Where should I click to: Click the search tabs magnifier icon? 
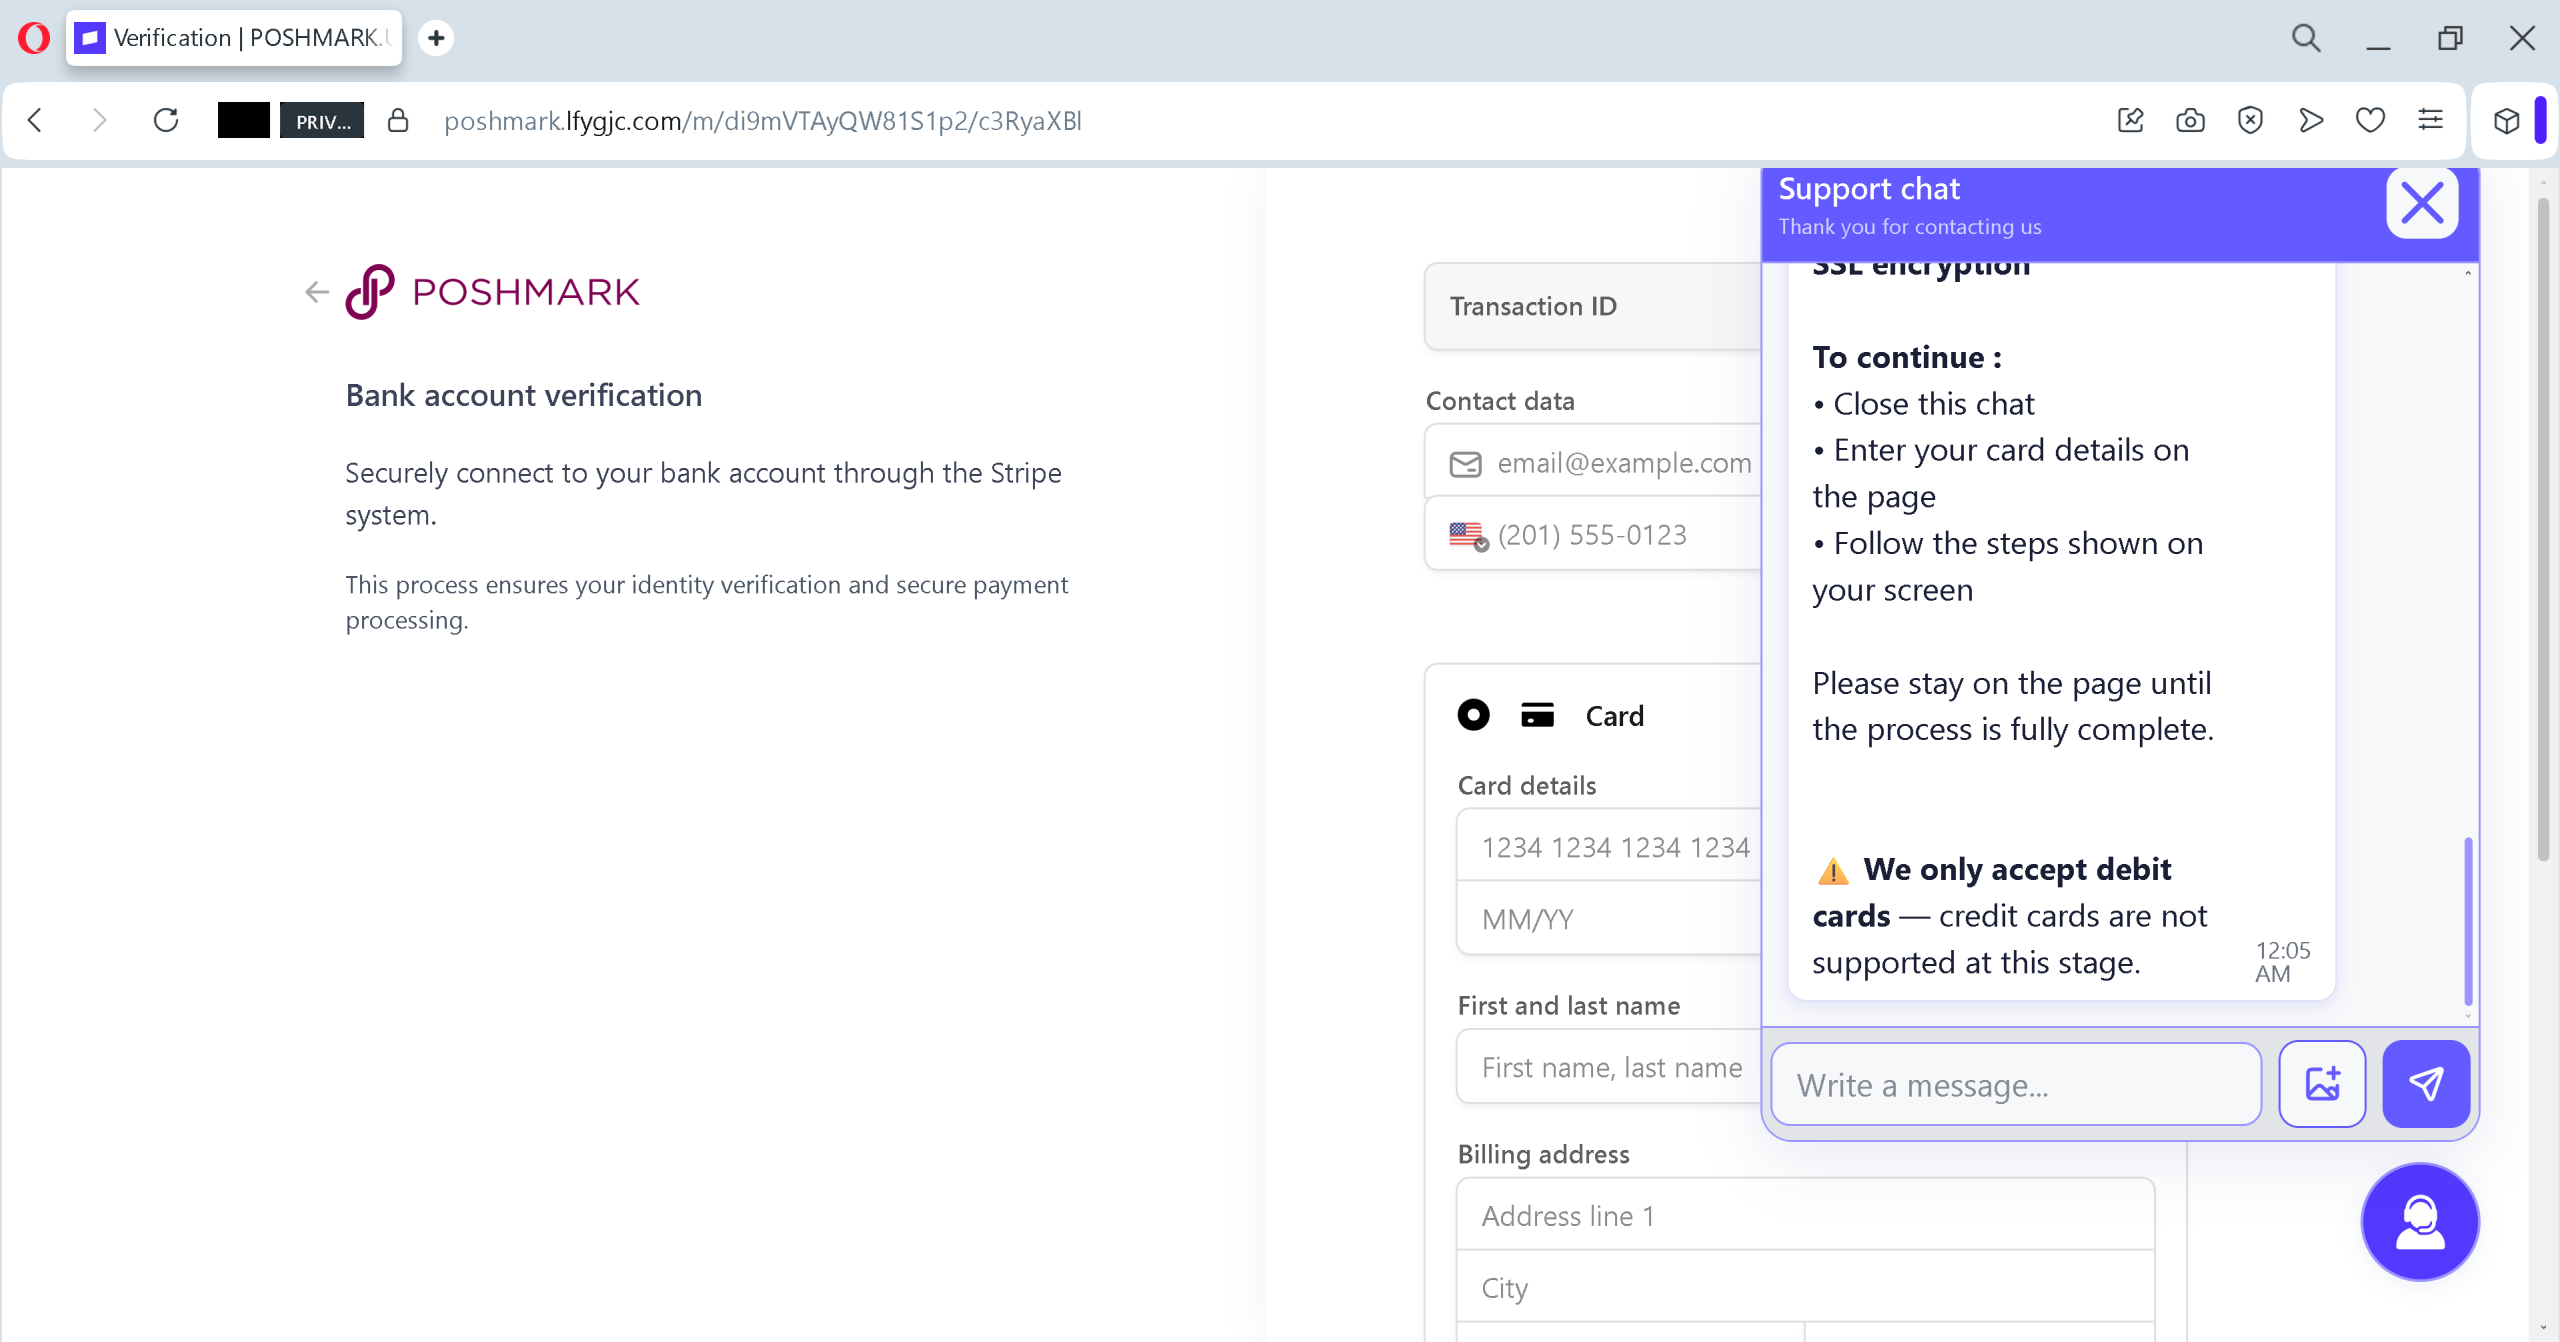coord(2306,38)
